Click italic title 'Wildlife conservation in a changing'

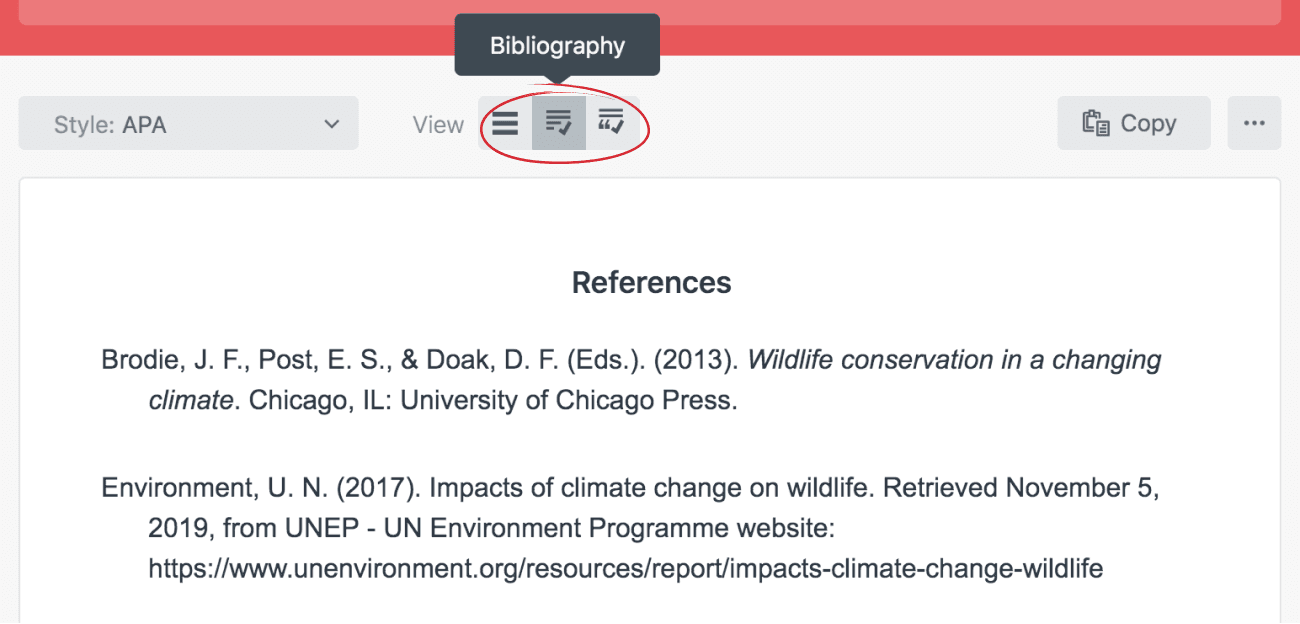tap(954, 360)
